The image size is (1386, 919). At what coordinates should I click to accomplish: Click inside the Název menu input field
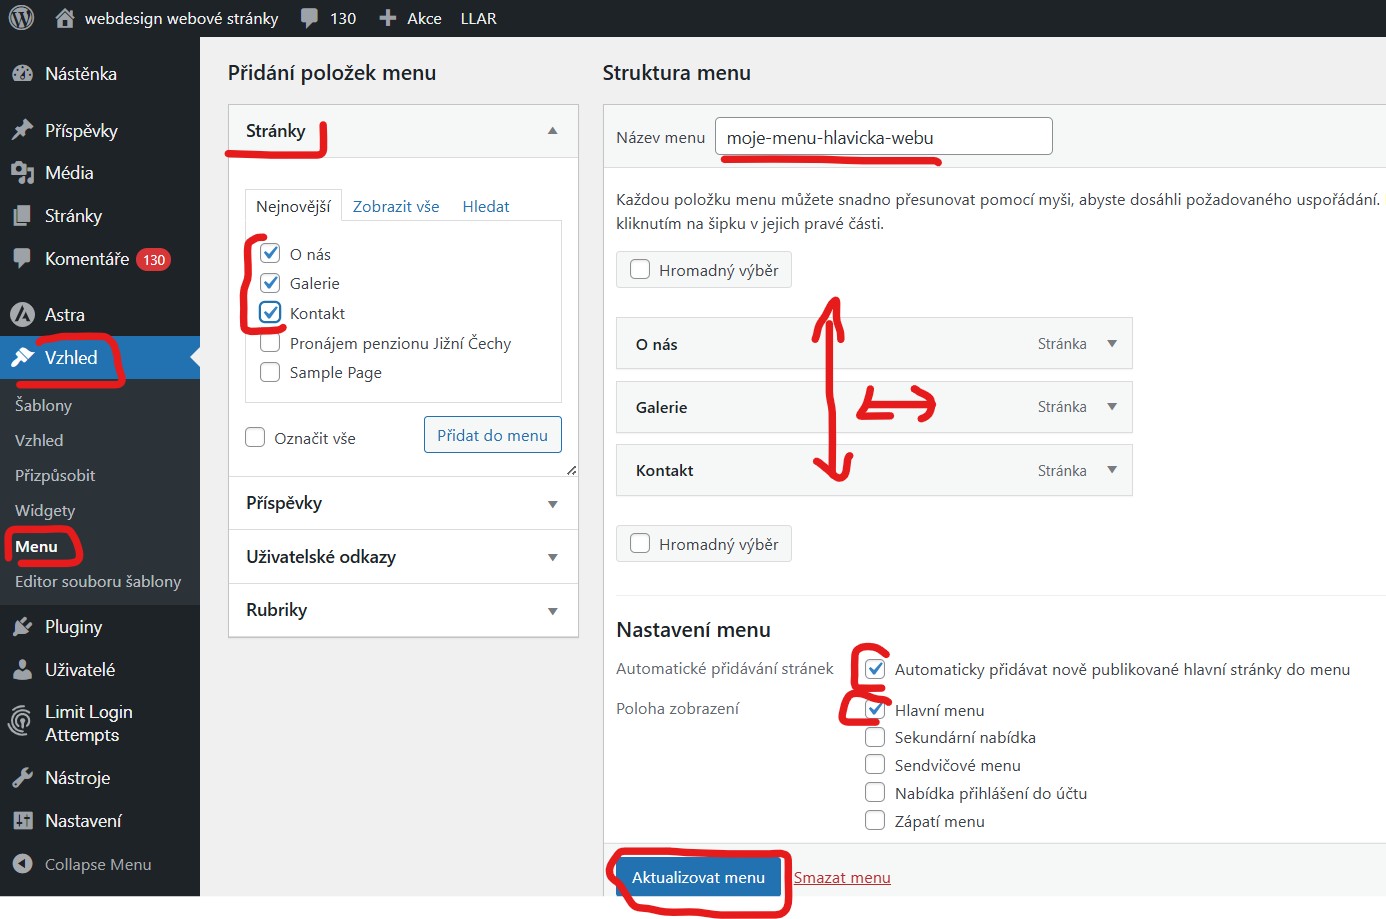coord(880,135)
